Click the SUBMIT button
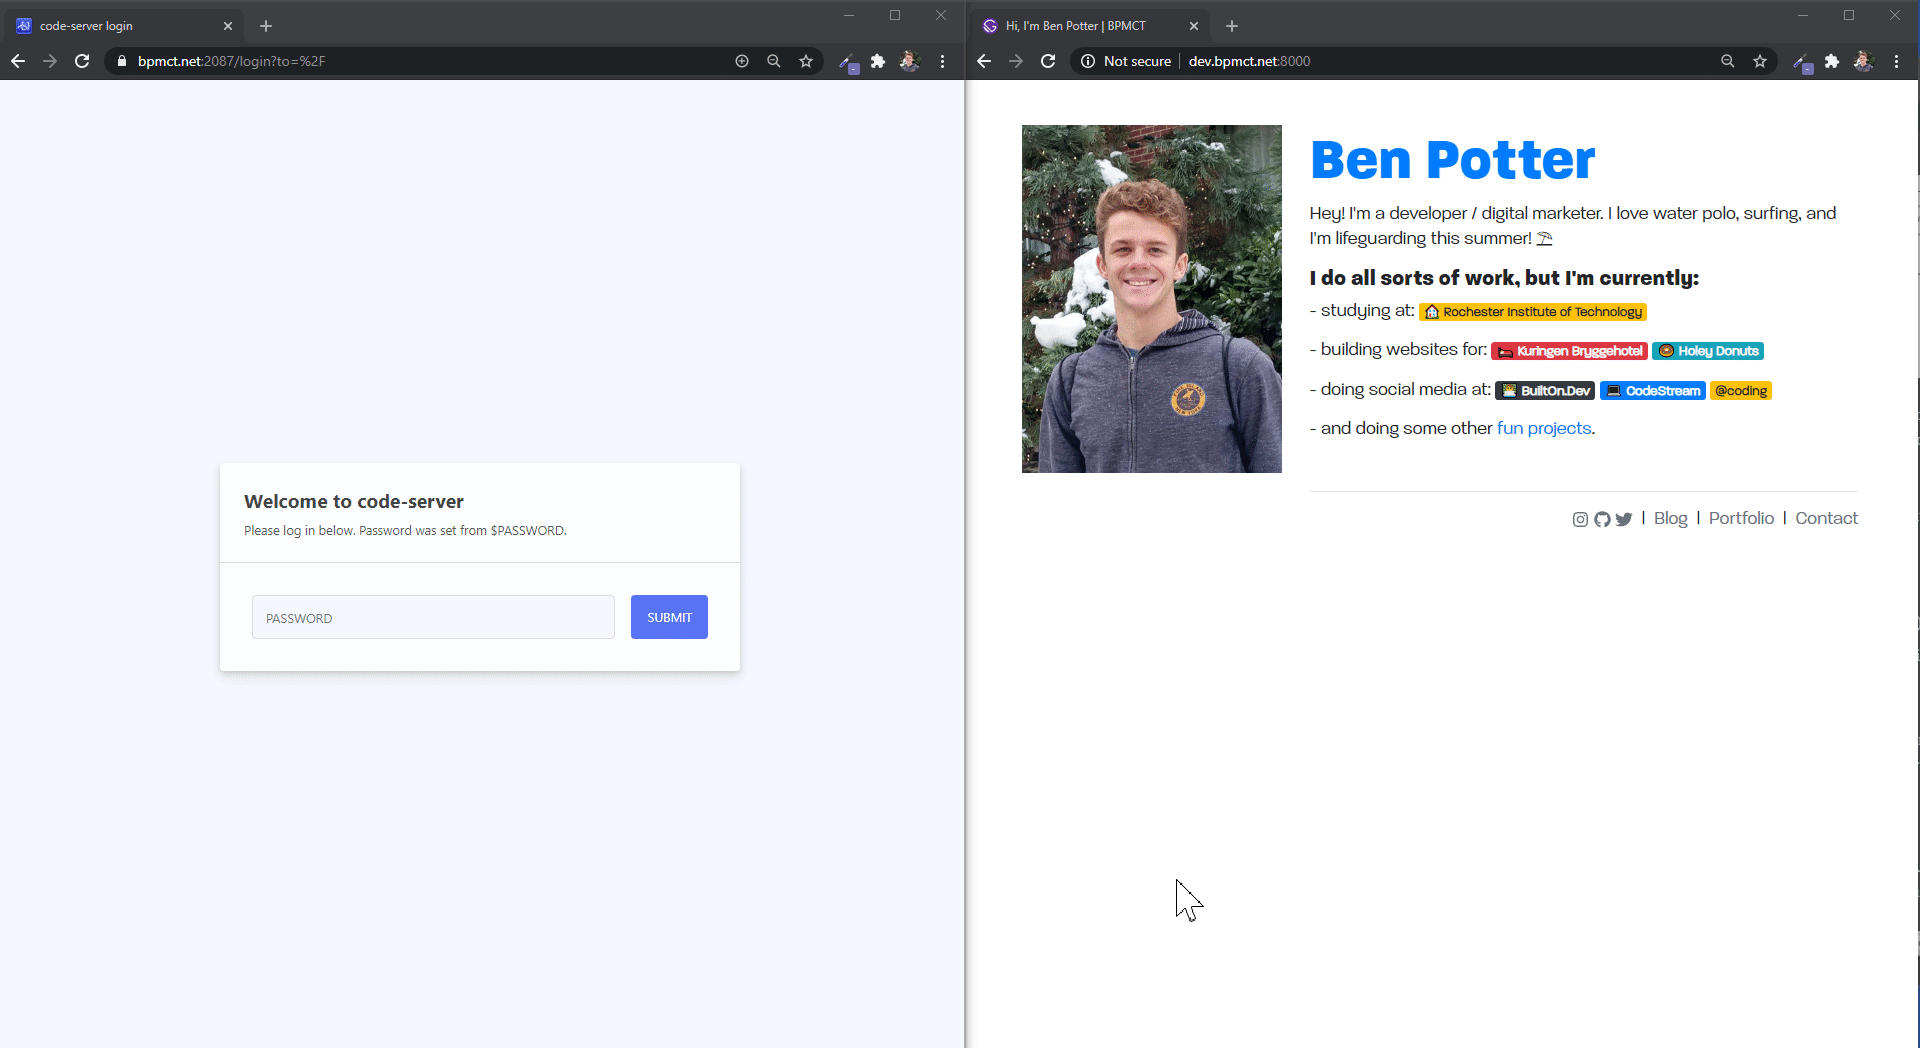This screenshot has height=1048, width=1920. pos(669,617)
